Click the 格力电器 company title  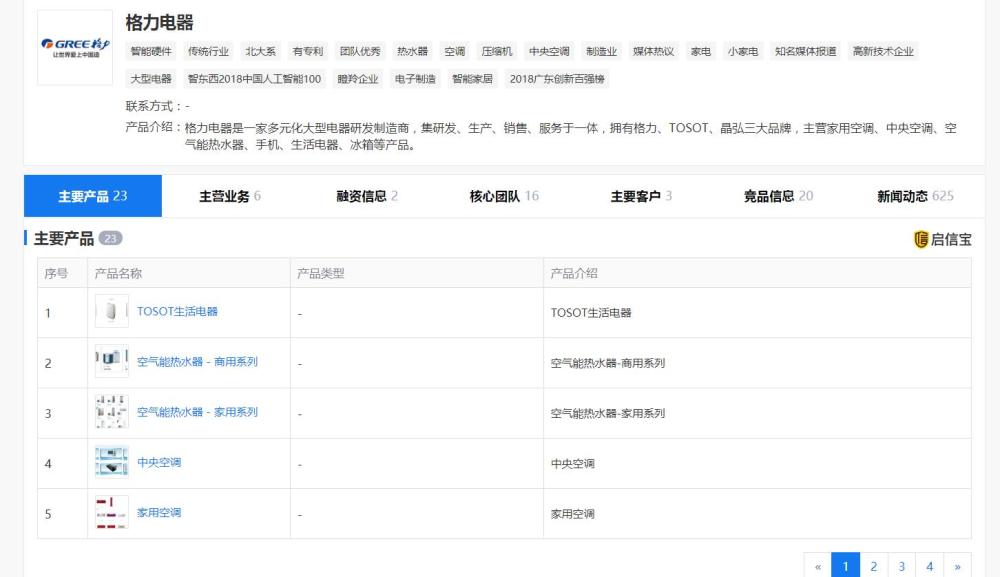tap(159, 23)
